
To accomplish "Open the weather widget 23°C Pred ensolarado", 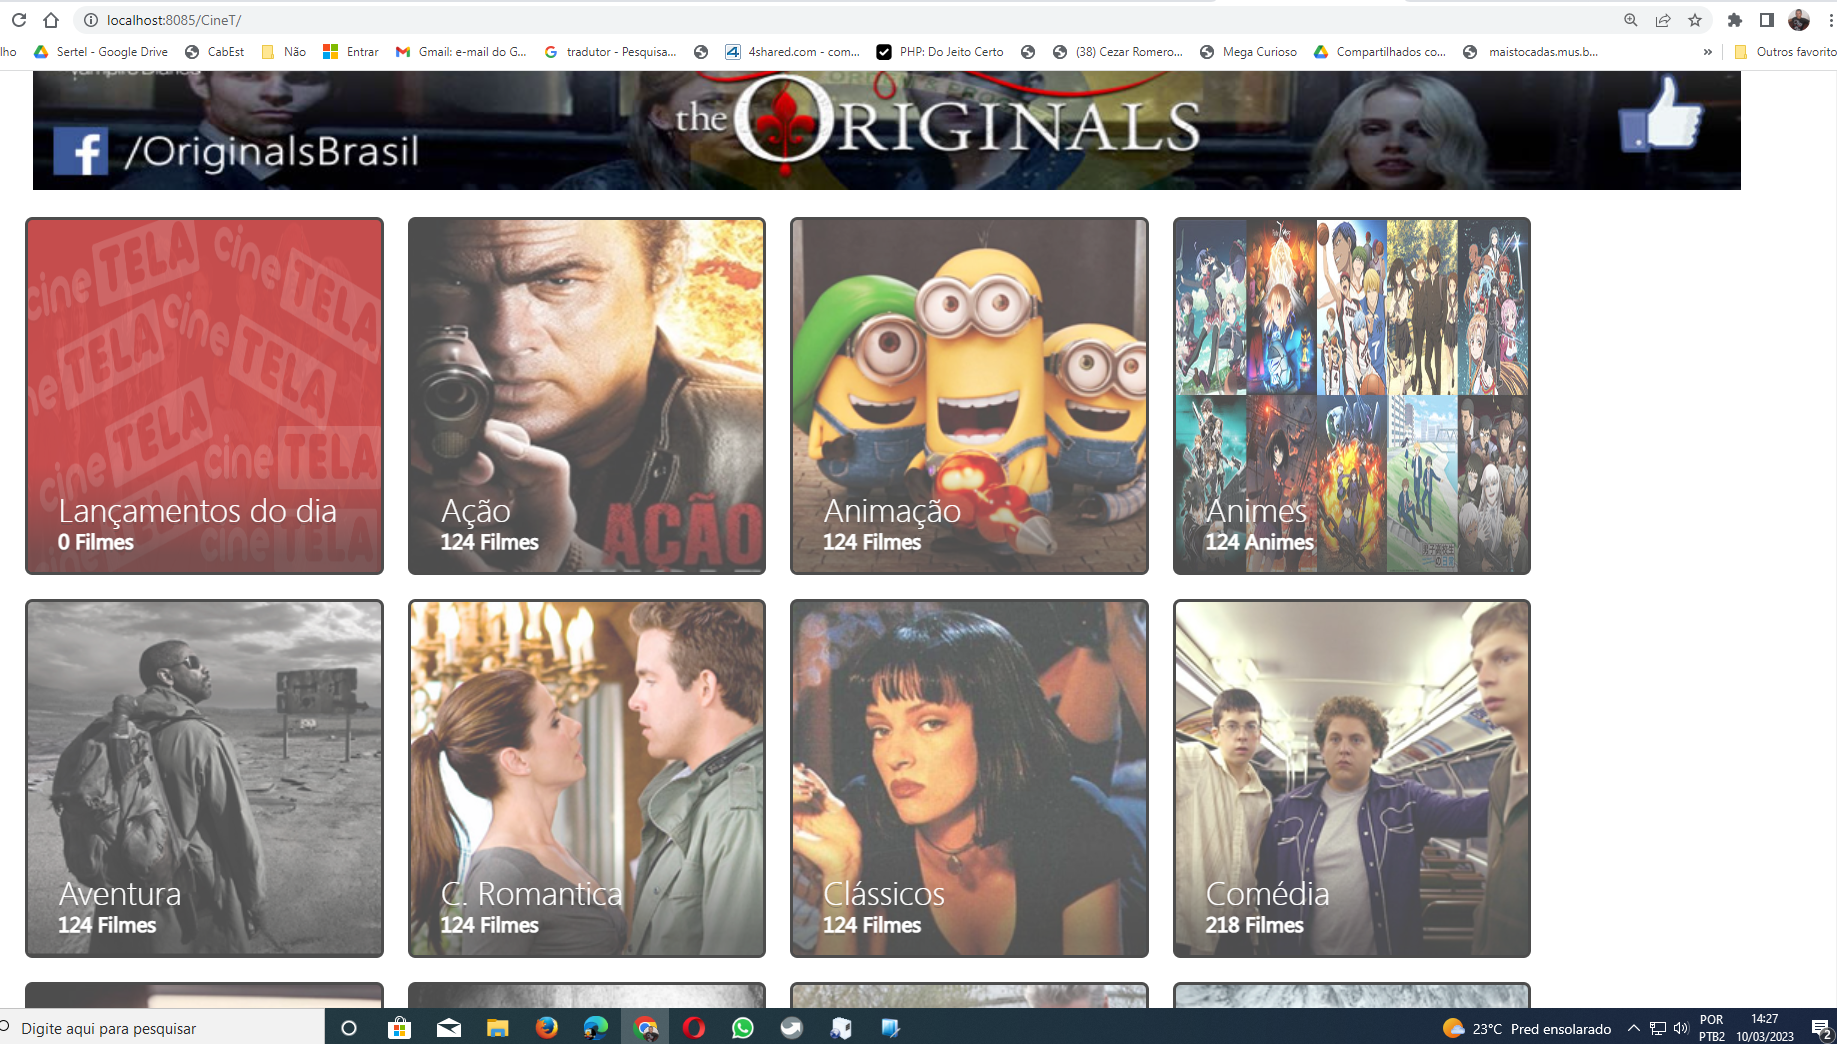I will pyautogui.click(x=1527, y=1029).
